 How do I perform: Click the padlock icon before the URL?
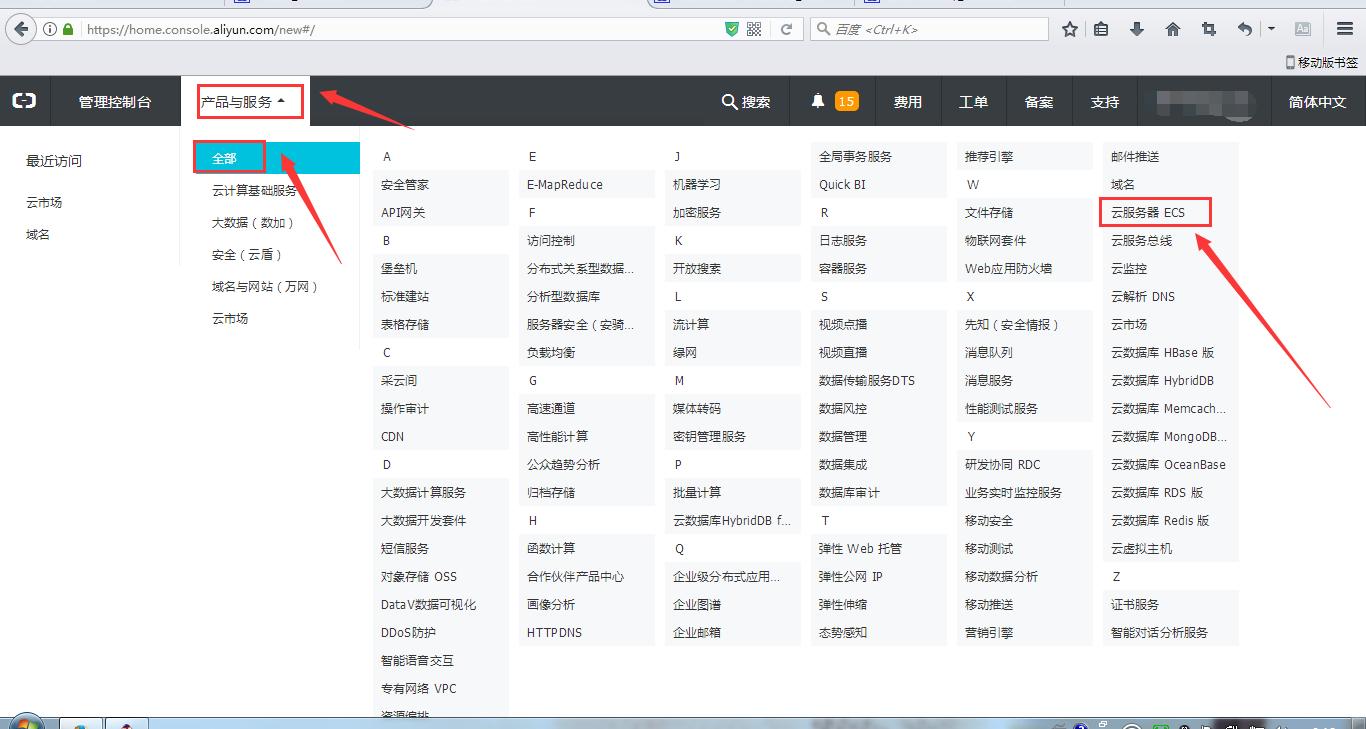point(66,29)
